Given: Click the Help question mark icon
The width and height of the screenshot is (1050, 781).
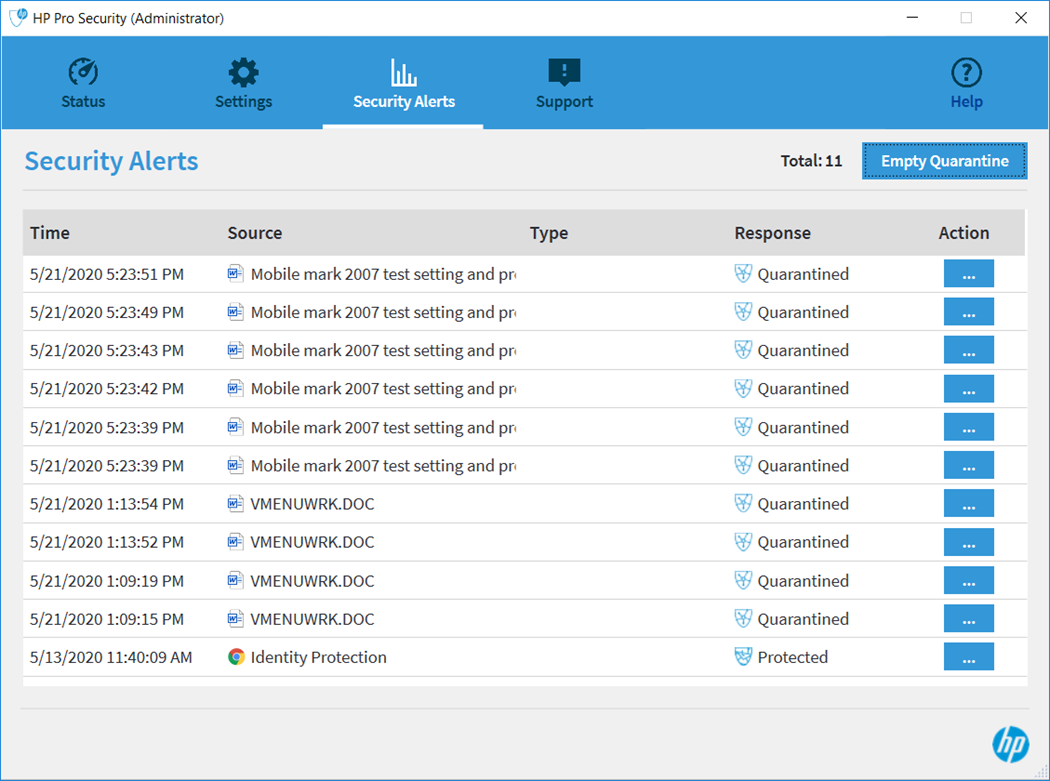Looking at the screenshot, I should (x=966, y=71).
